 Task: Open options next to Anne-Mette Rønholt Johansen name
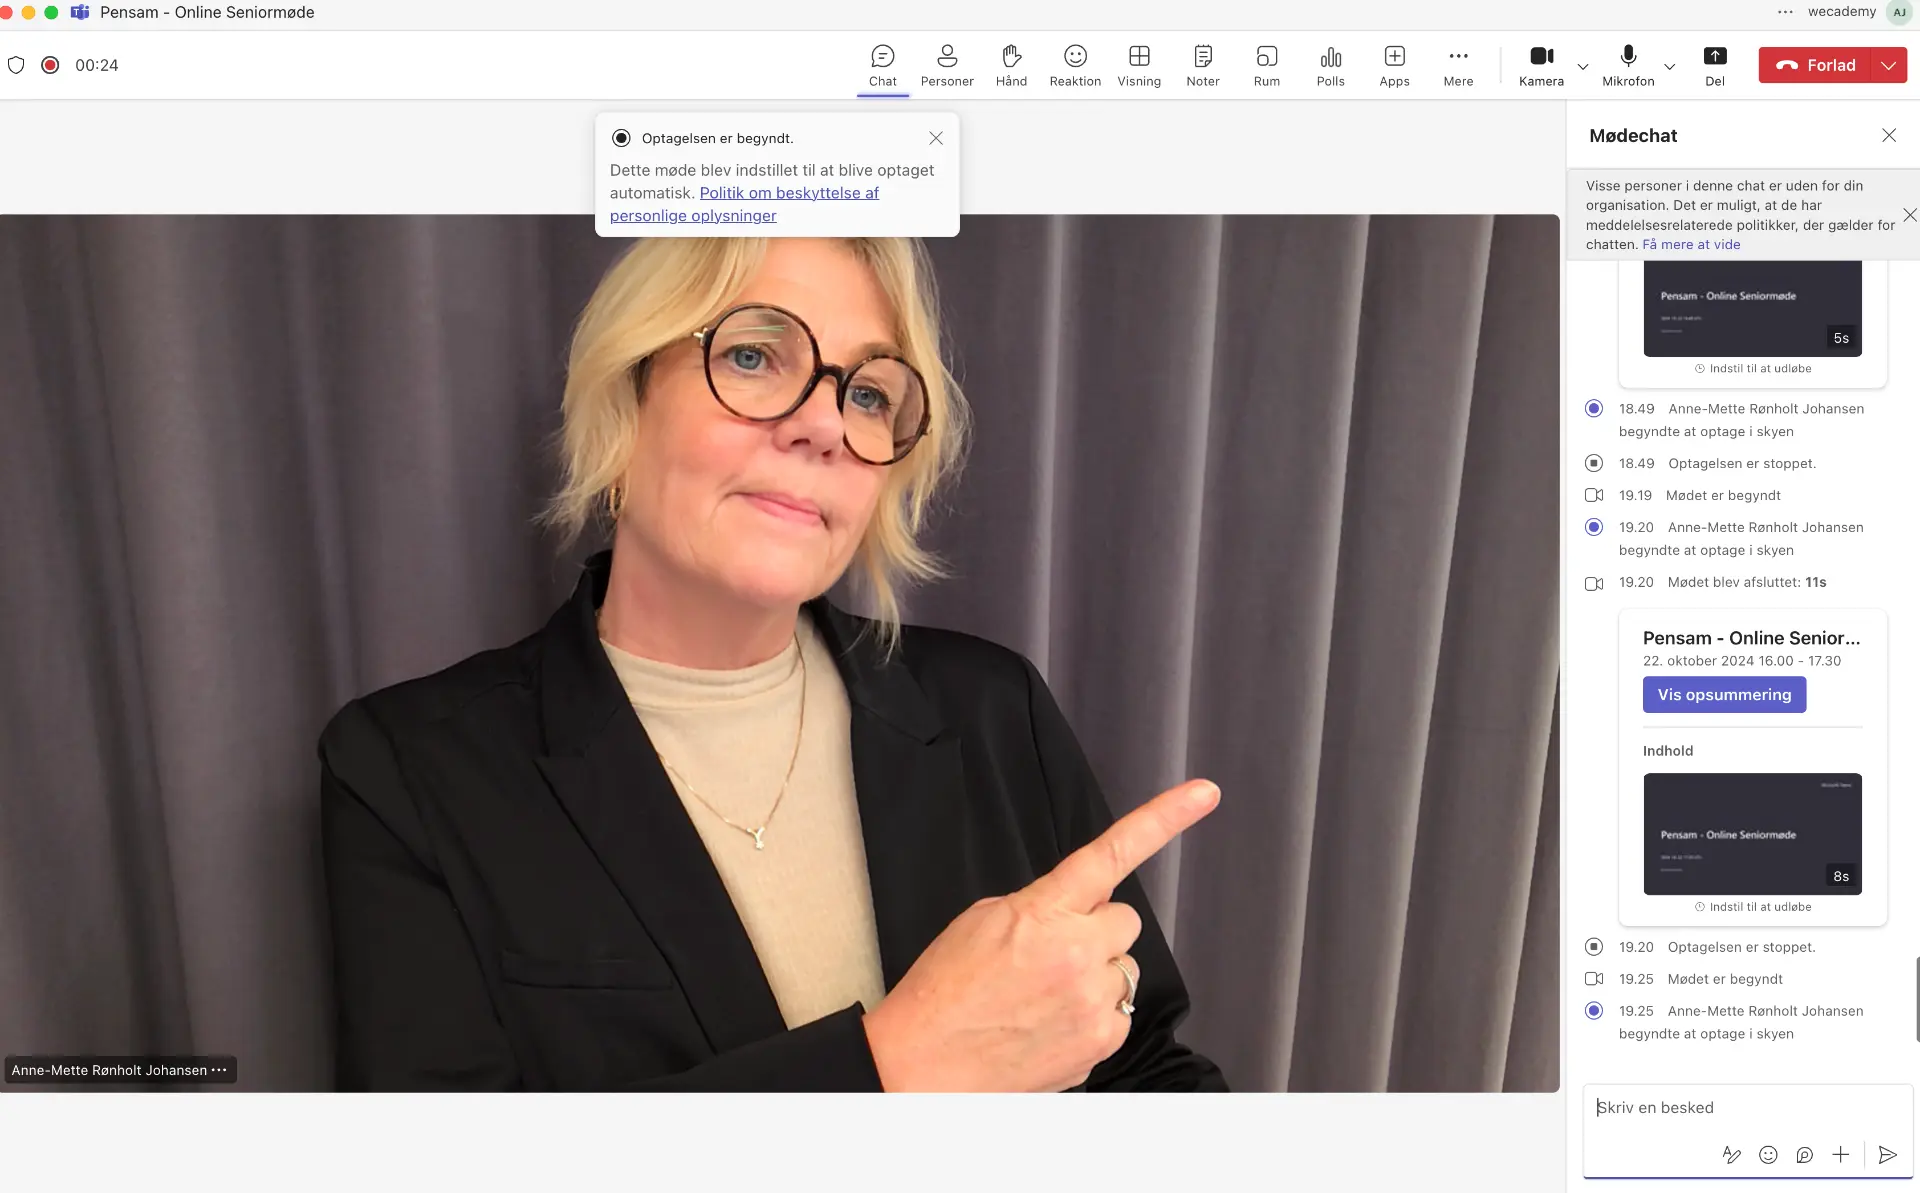click(x=219, y=1070)
